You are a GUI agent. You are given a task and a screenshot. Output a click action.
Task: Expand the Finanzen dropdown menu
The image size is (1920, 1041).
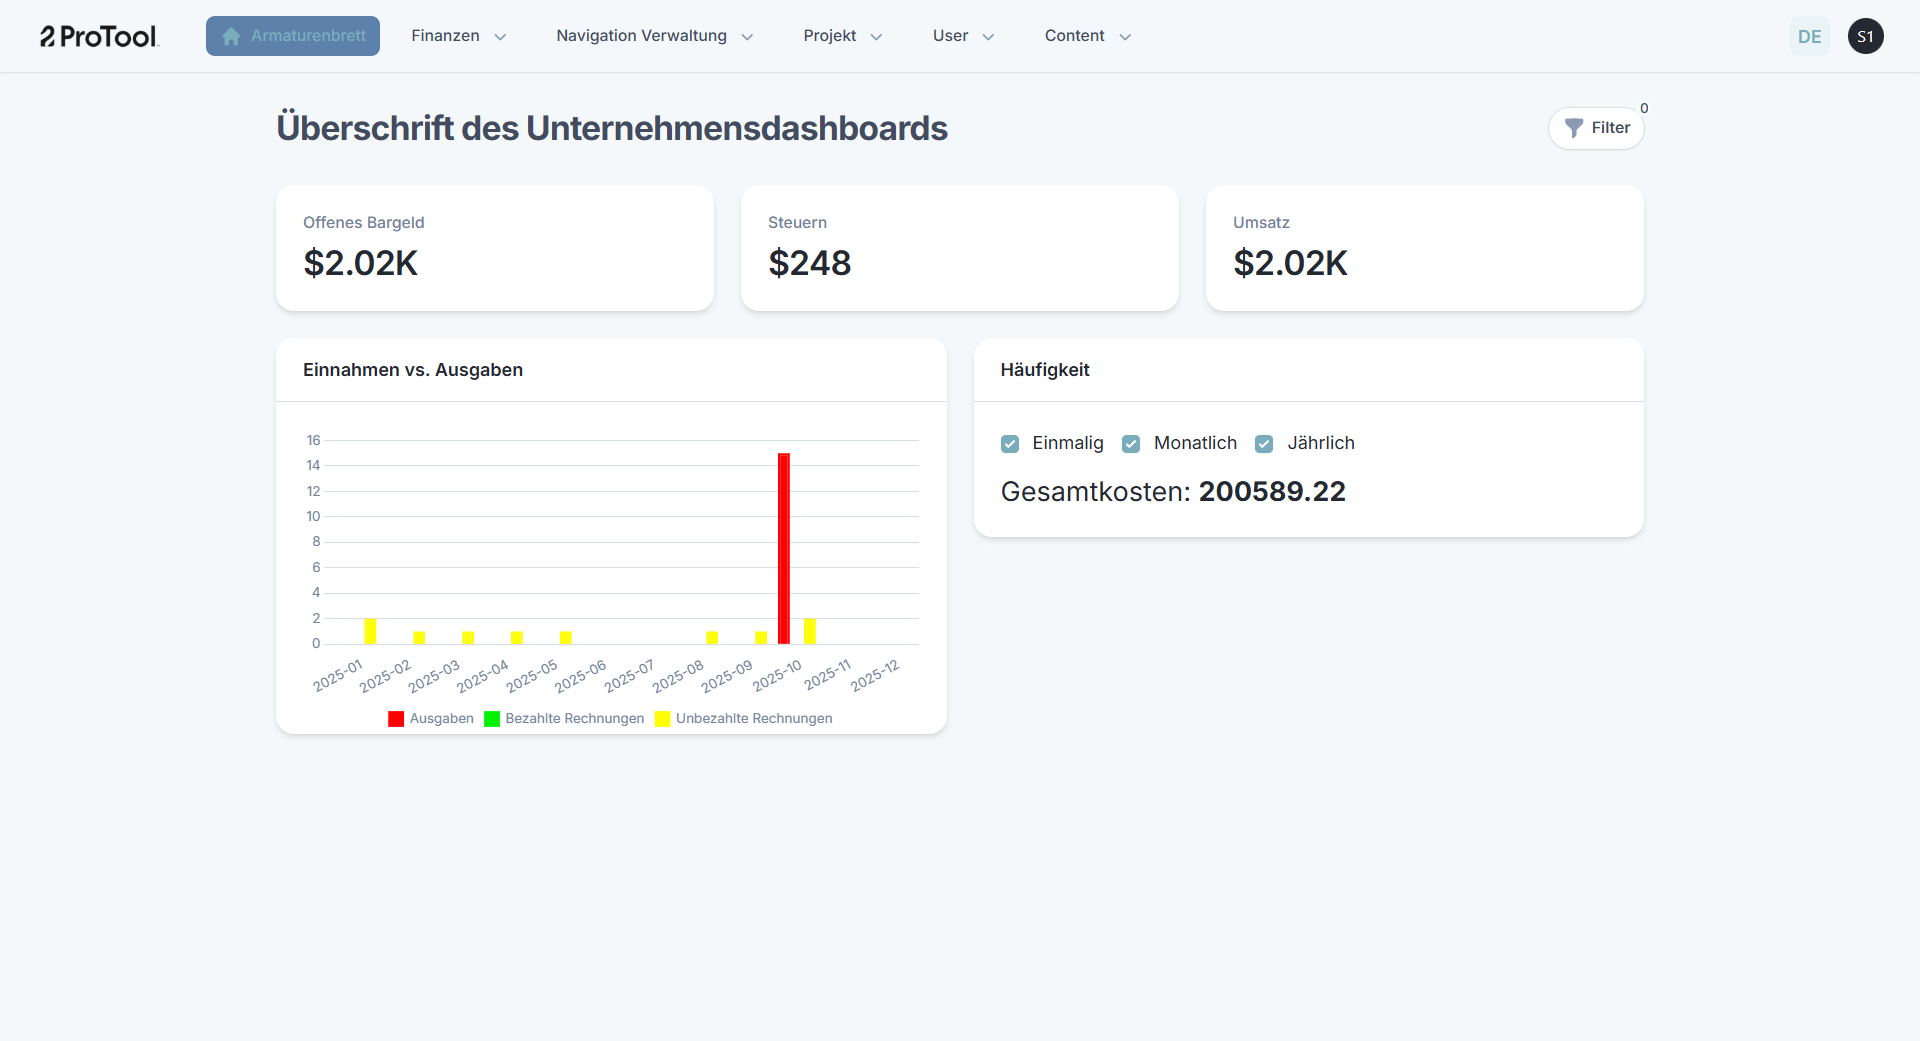click(x=458, y=36)
